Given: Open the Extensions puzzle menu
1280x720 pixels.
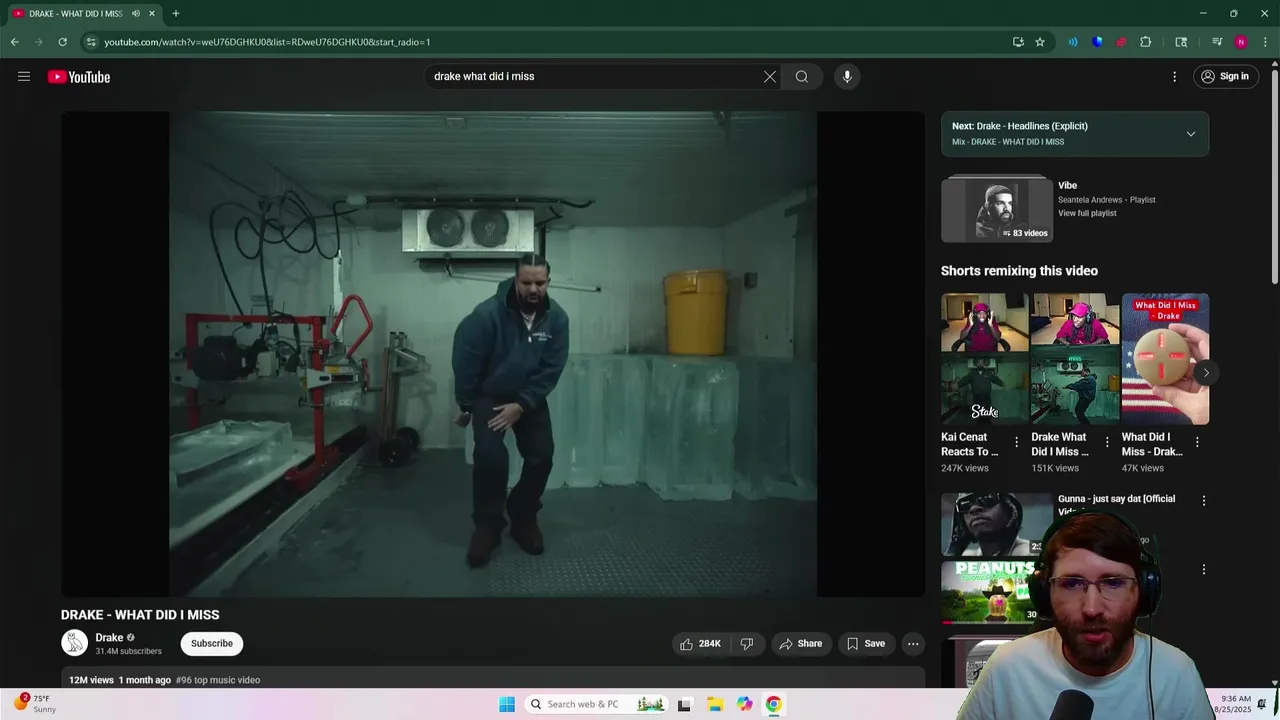Looking at the screenshot, I should pos(1146,42).
